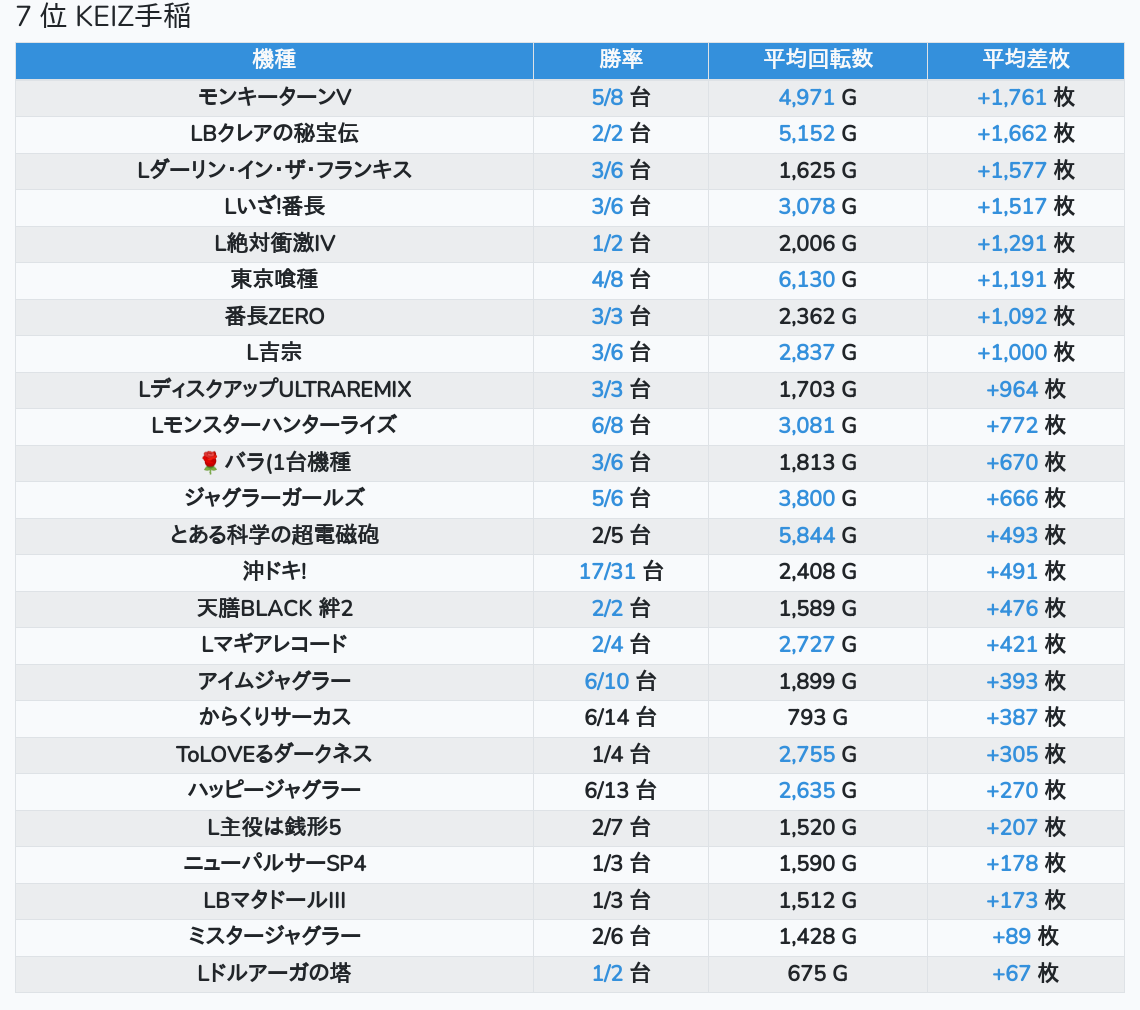Click the 17/31 win rate link for 沖ドキ!

[607, 571]
